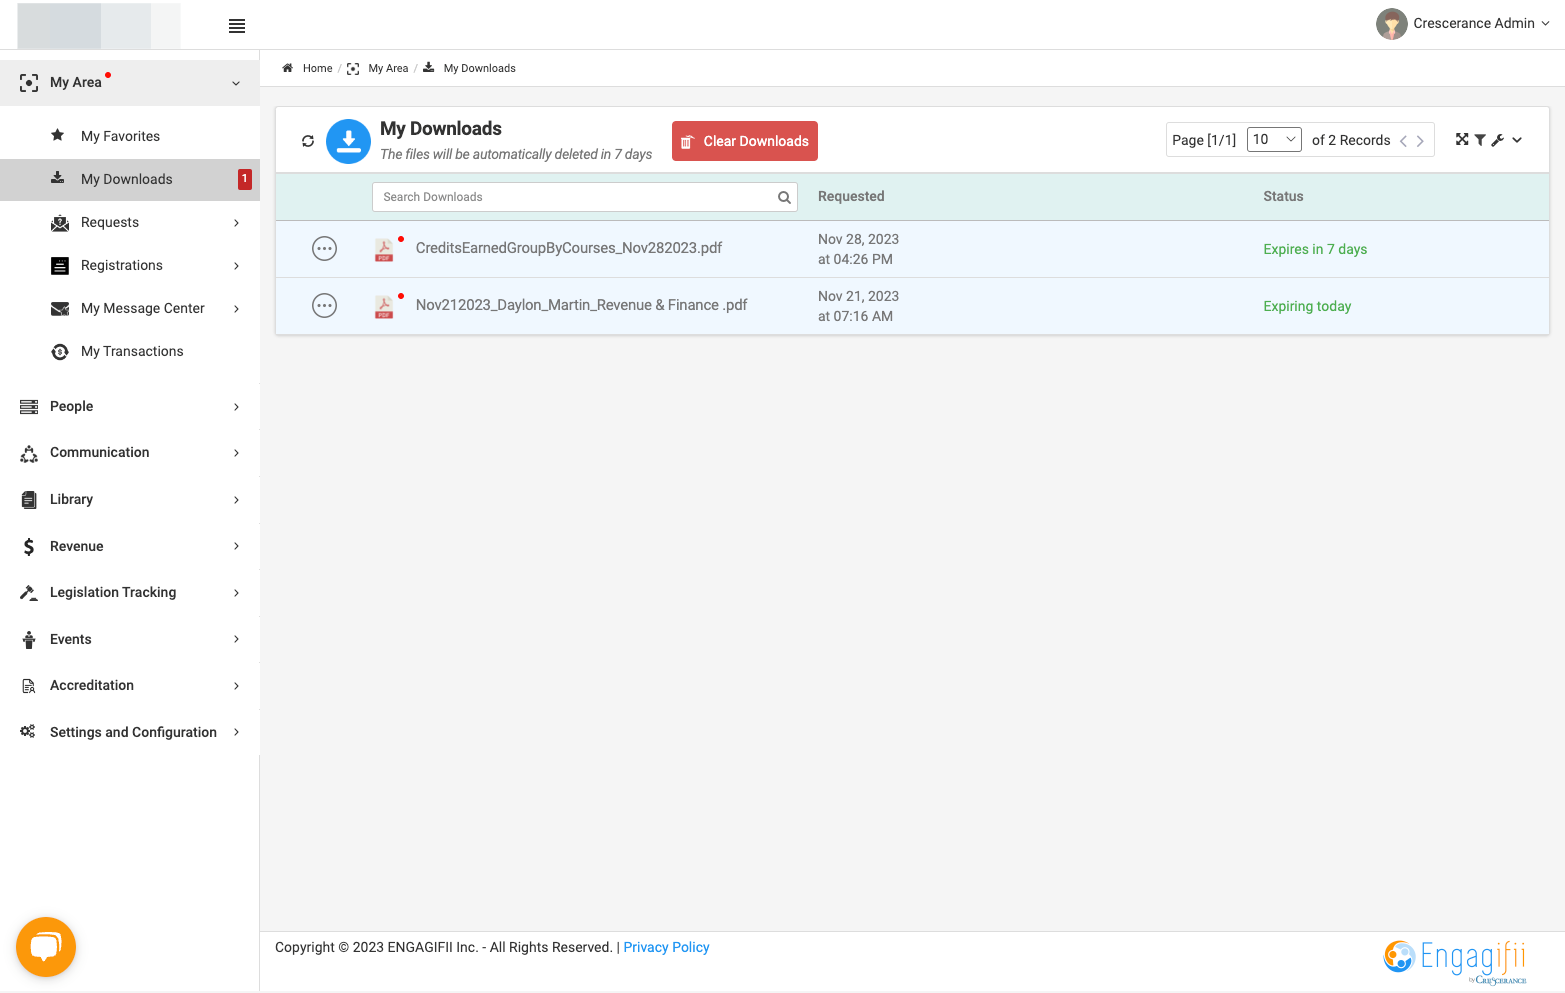
Task: Click the toolbar options chevron
Action: tap(1517, 140)
